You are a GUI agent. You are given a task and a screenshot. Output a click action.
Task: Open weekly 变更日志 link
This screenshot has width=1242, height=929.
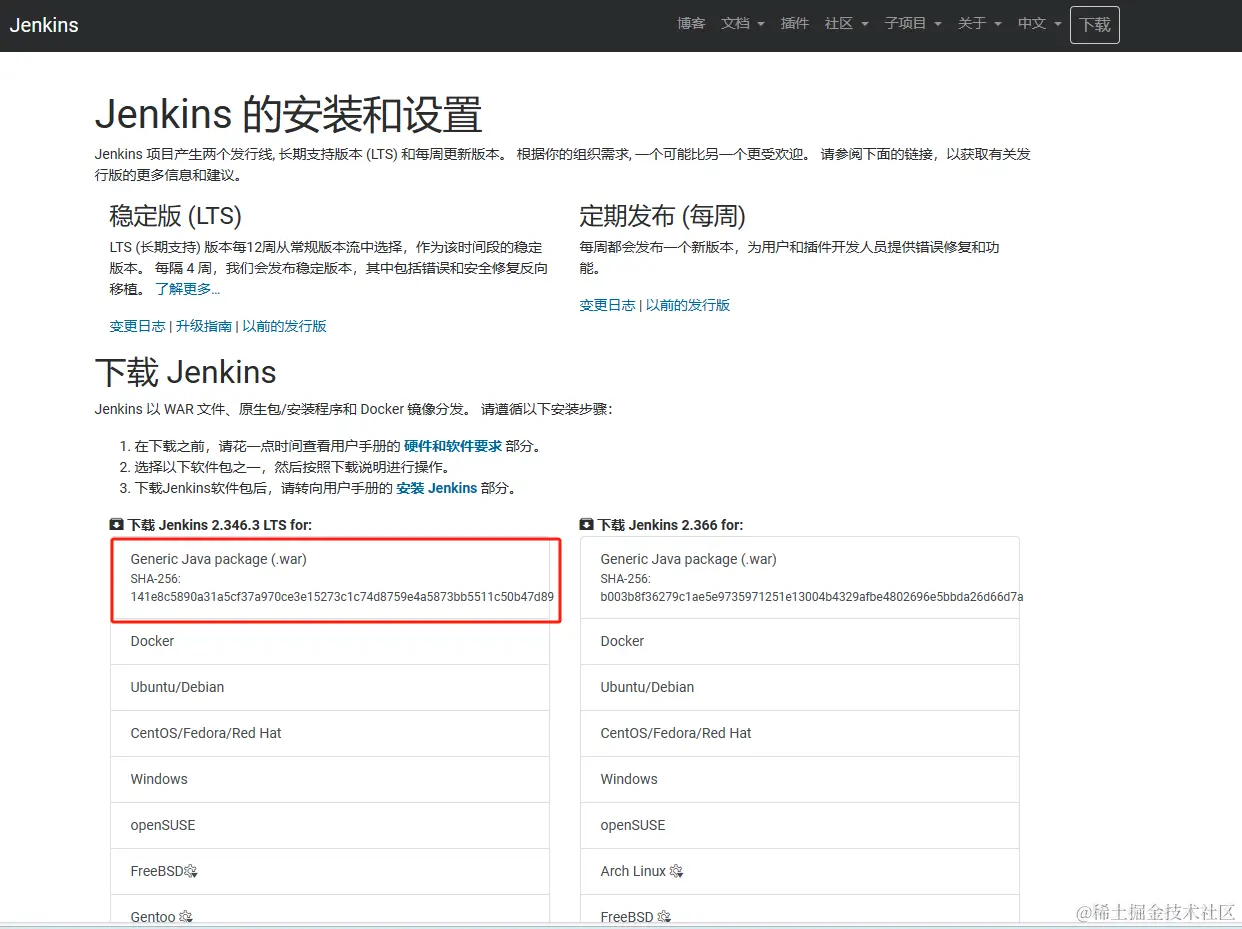coord(607,305)
